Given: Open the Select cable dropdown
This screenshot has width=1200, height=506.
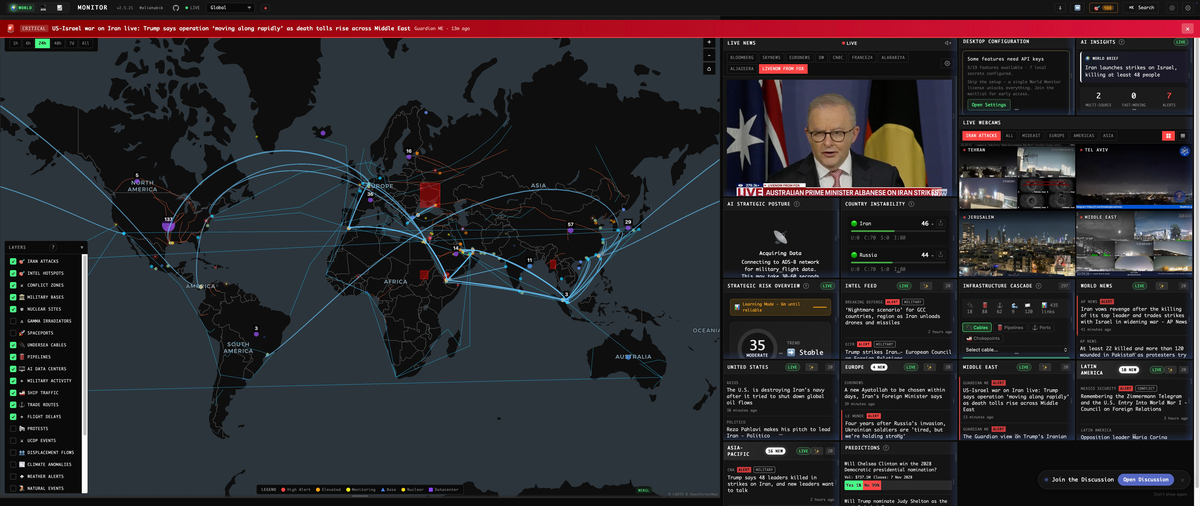Looking at the screenshot, I should (x=1016, y=350).
